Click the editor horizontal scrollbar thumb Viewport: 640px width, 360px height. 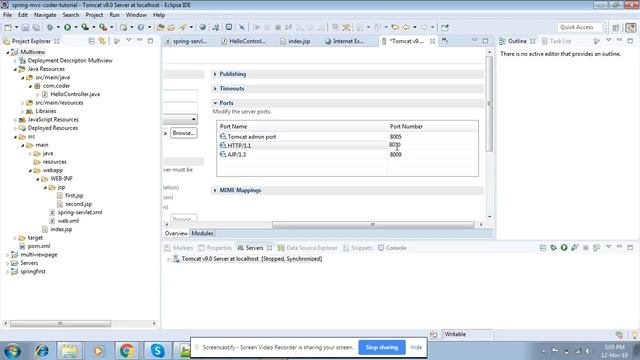point(373,225)
